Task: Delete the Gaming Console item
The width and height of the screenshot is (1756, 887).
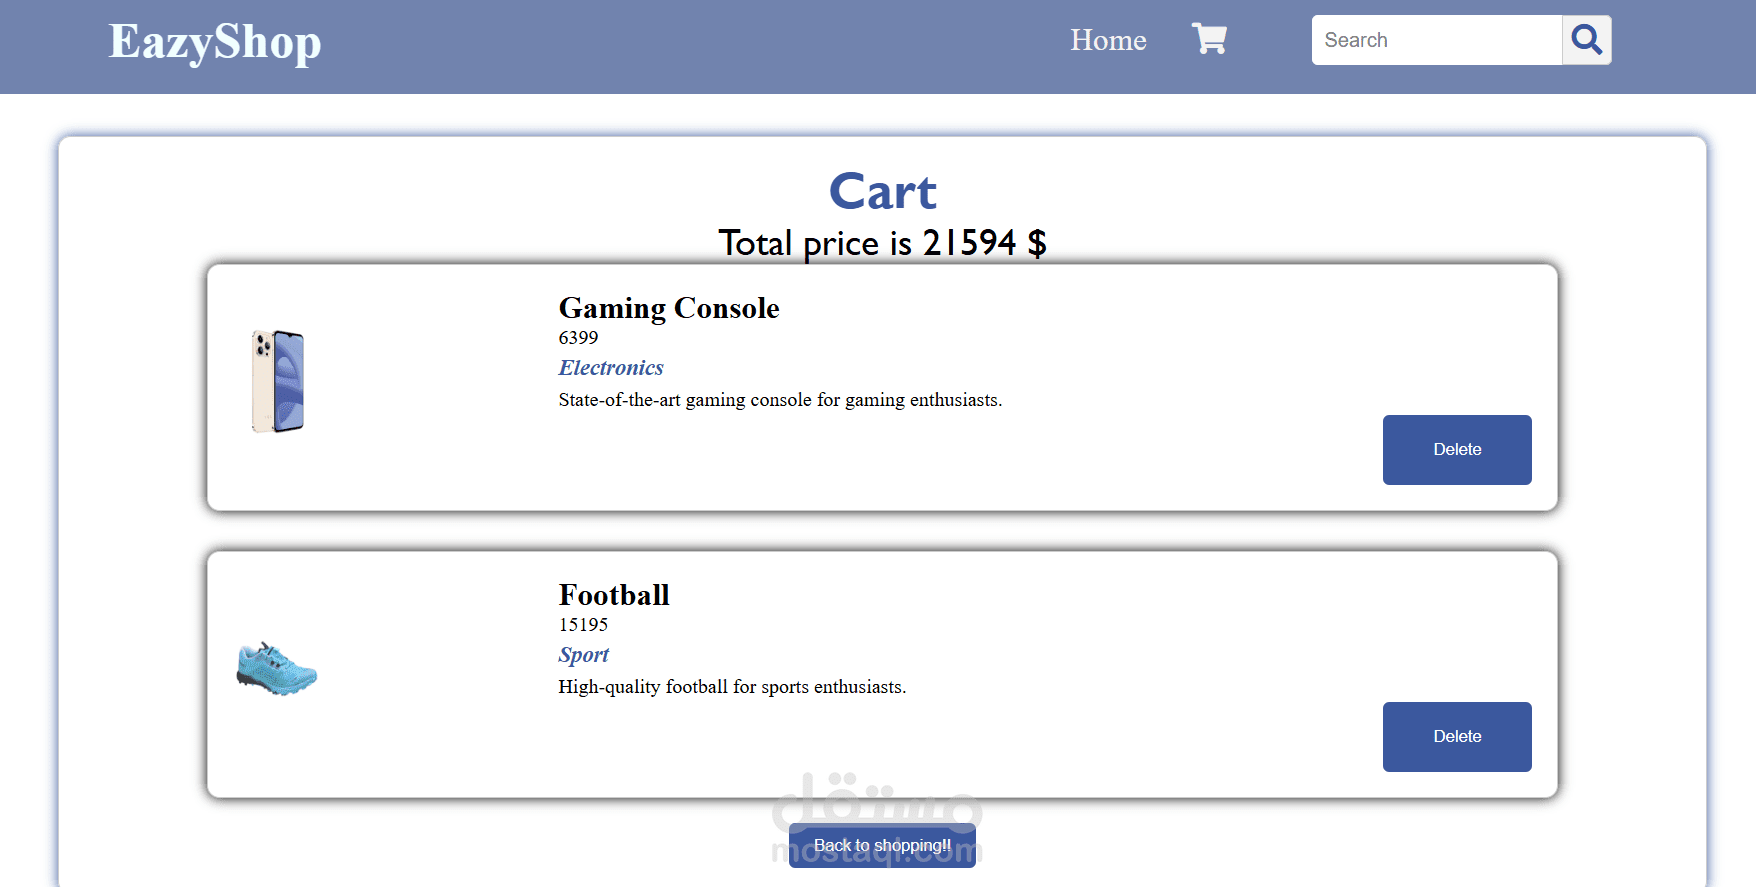Action: pyautogui.click(x=1457, y=450)
